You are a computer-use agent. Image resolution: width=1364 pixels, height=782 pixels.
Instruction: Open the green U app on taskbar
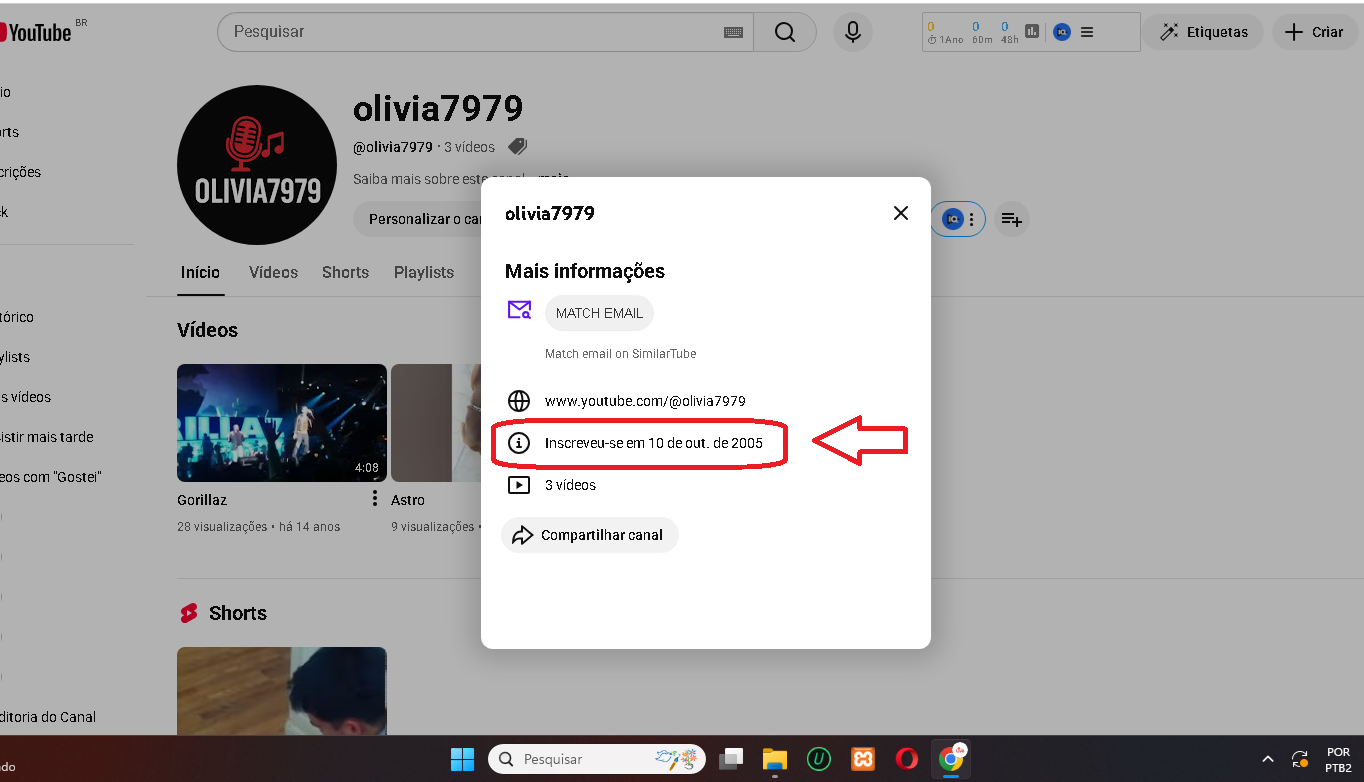point(819,759)
